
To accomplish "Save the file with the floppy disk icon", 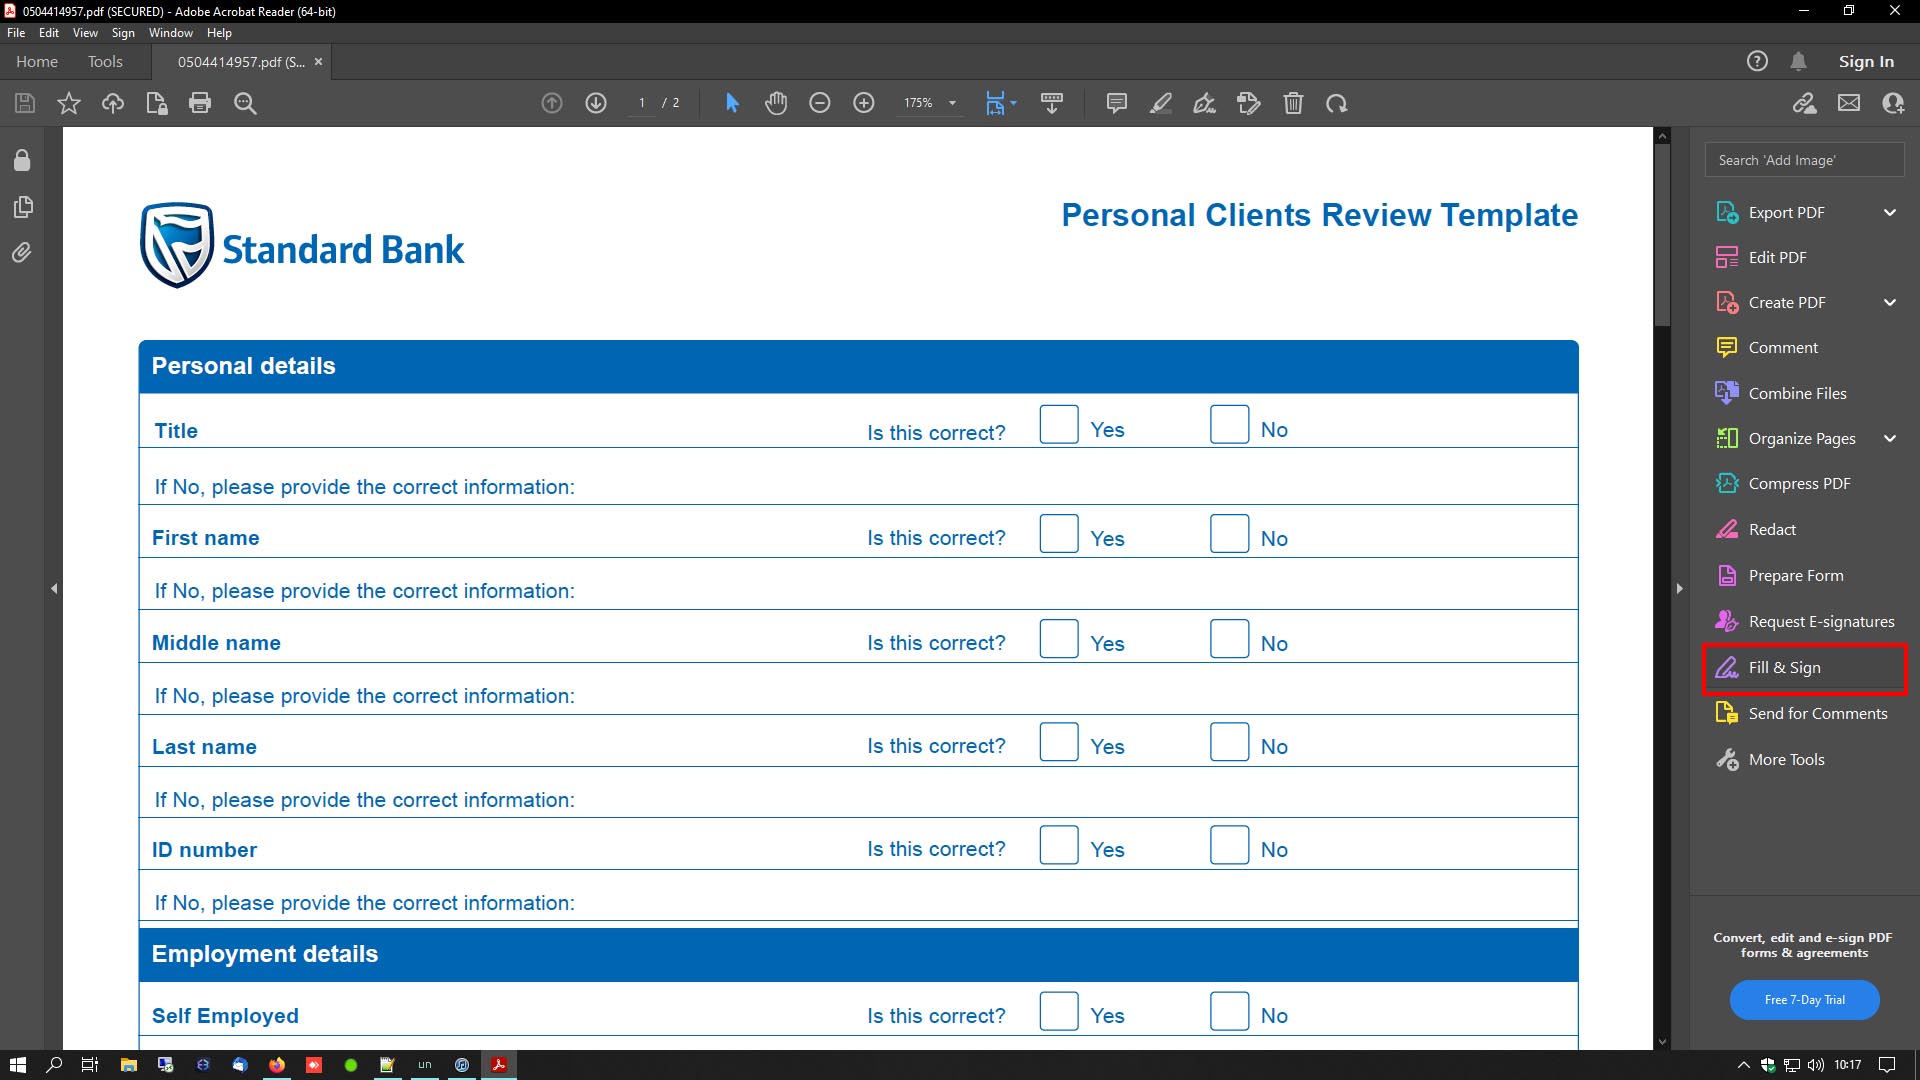I will point(24,103).
